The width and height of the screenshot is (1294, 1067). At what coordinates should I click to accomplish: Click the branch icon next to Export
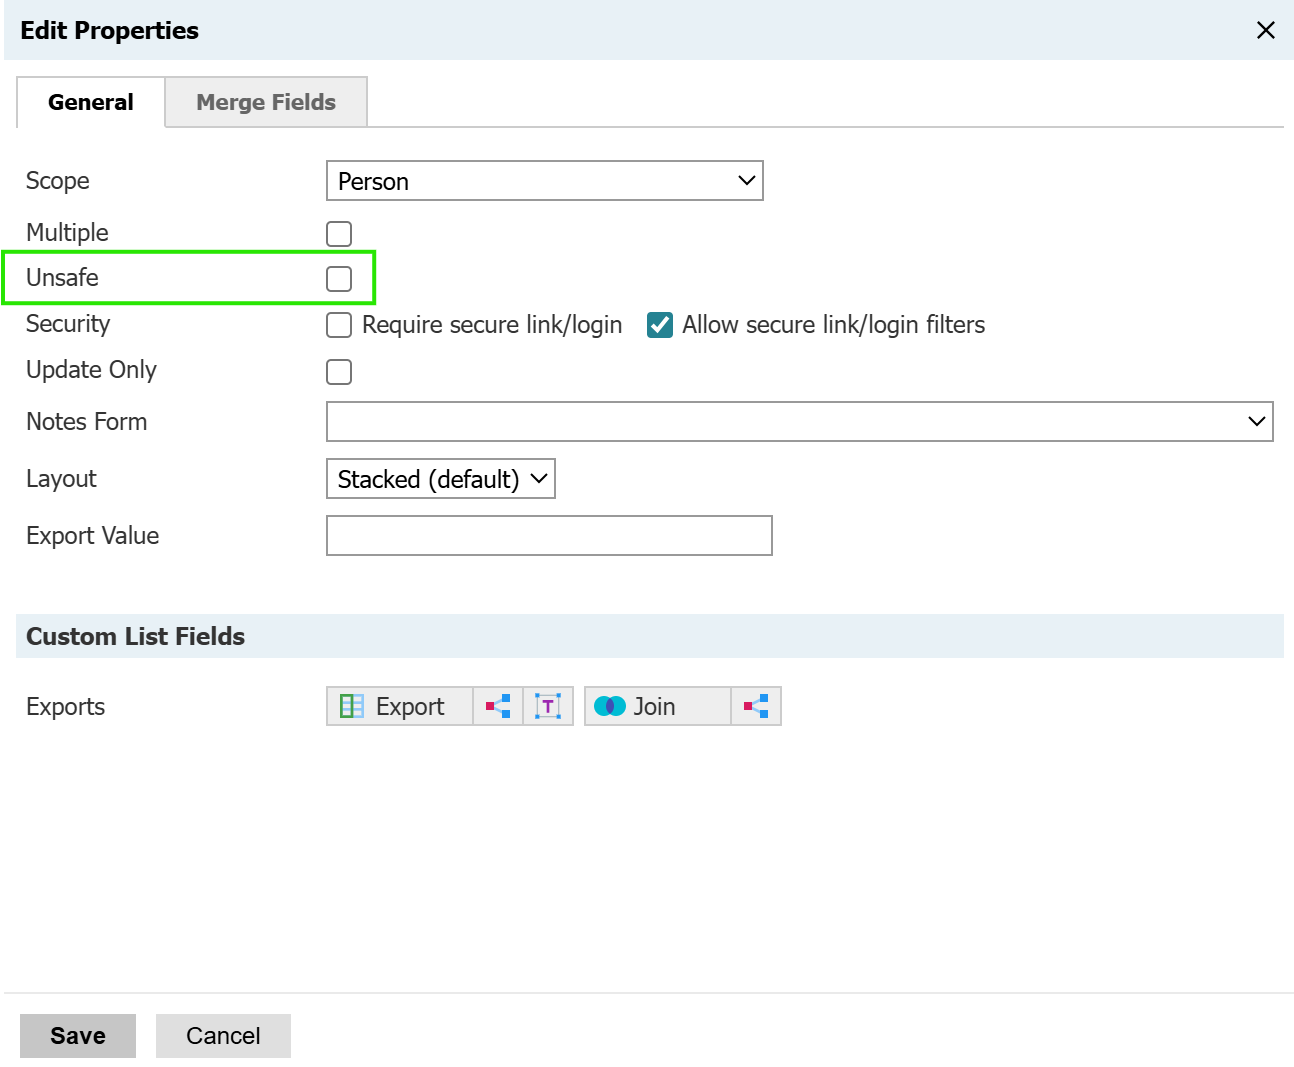[498, 706]
